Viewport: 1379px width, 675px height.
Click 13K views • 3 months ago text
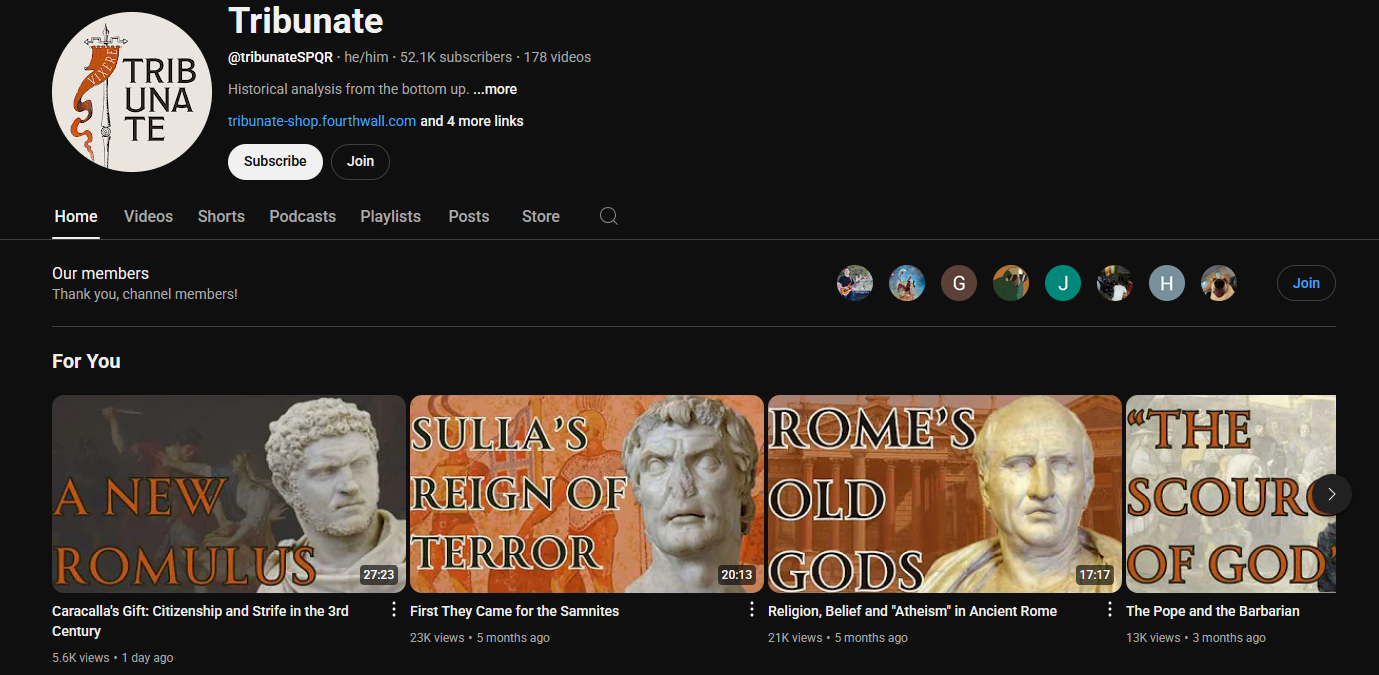(1196, 638)
